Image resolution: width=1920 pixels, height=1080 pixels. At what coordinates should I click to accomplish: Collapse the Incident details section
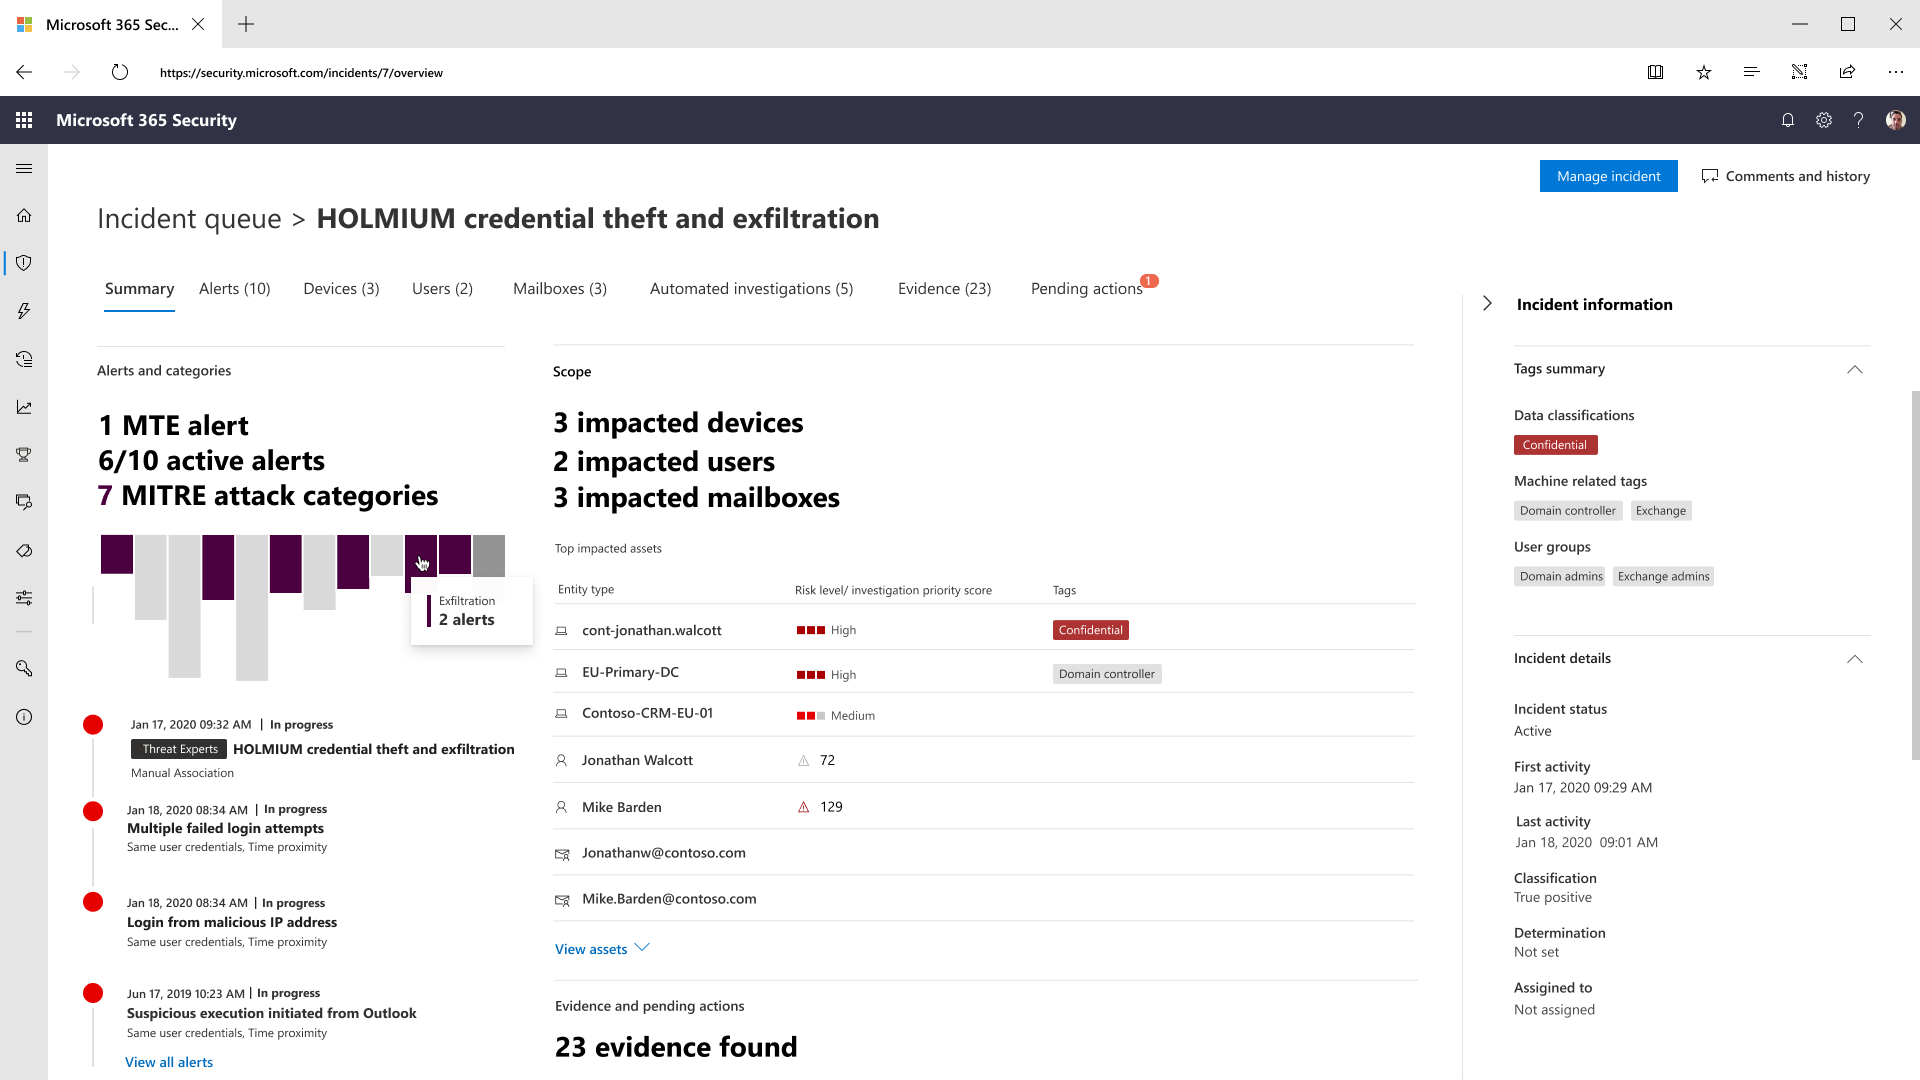point(1855,659)
